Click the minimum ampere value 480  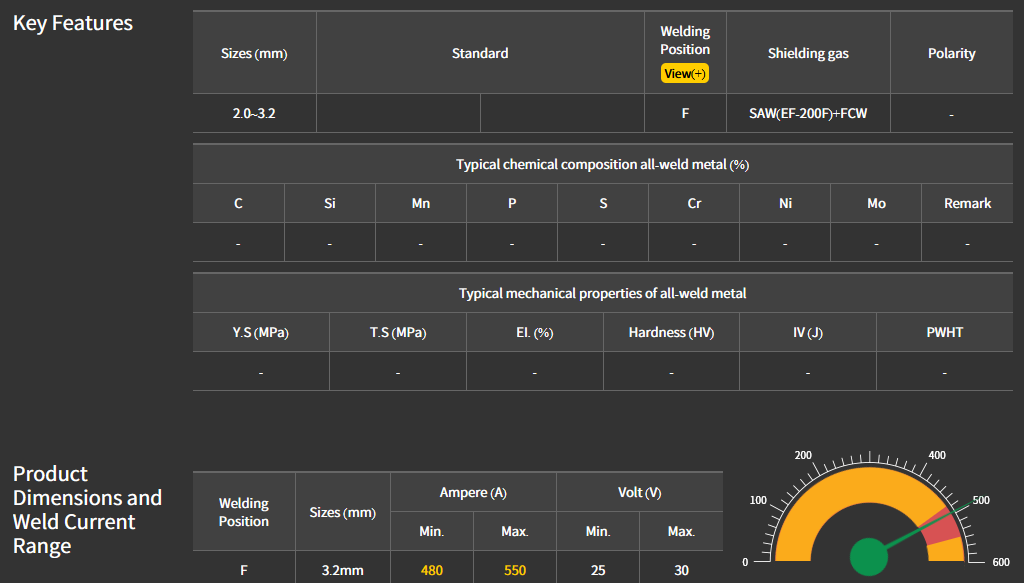click(x=432, y=571)
